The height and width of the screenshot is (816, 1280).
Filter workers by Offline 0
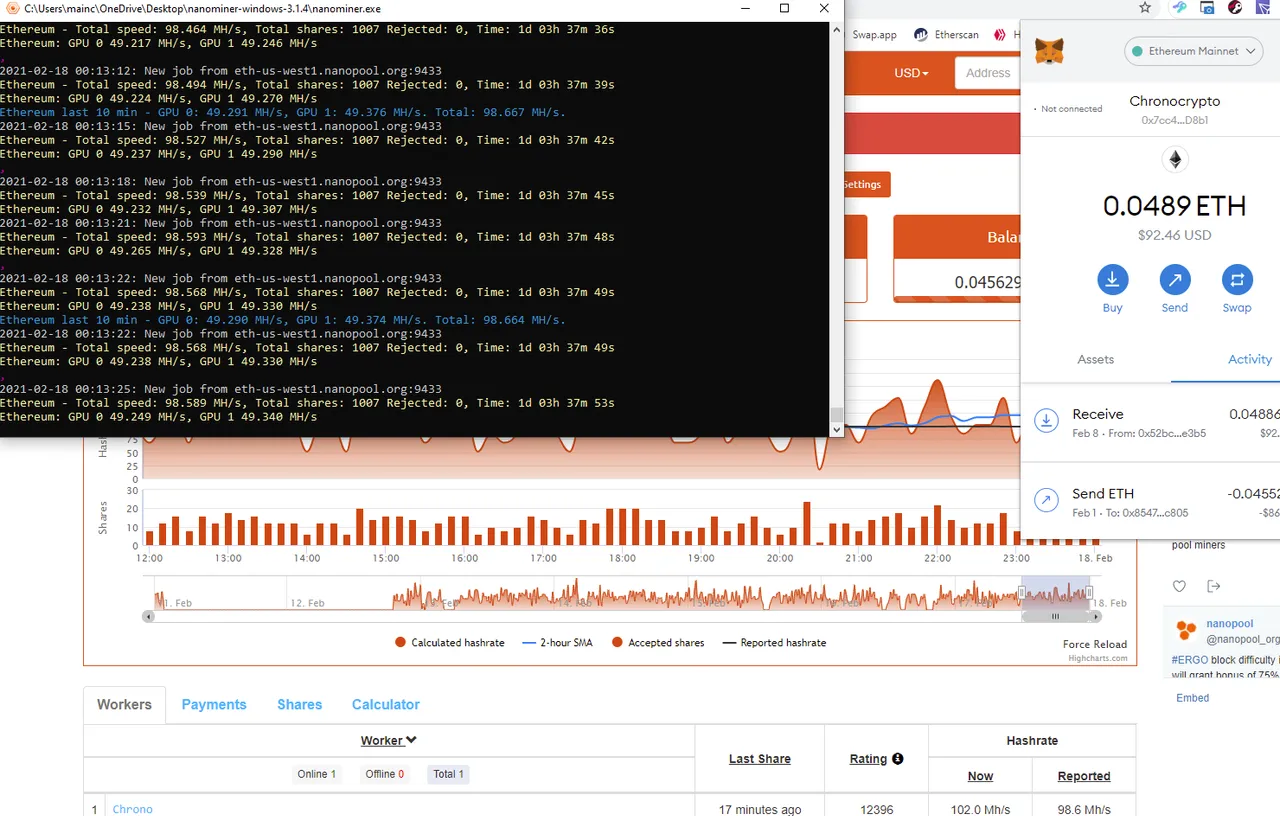[385, 774]
